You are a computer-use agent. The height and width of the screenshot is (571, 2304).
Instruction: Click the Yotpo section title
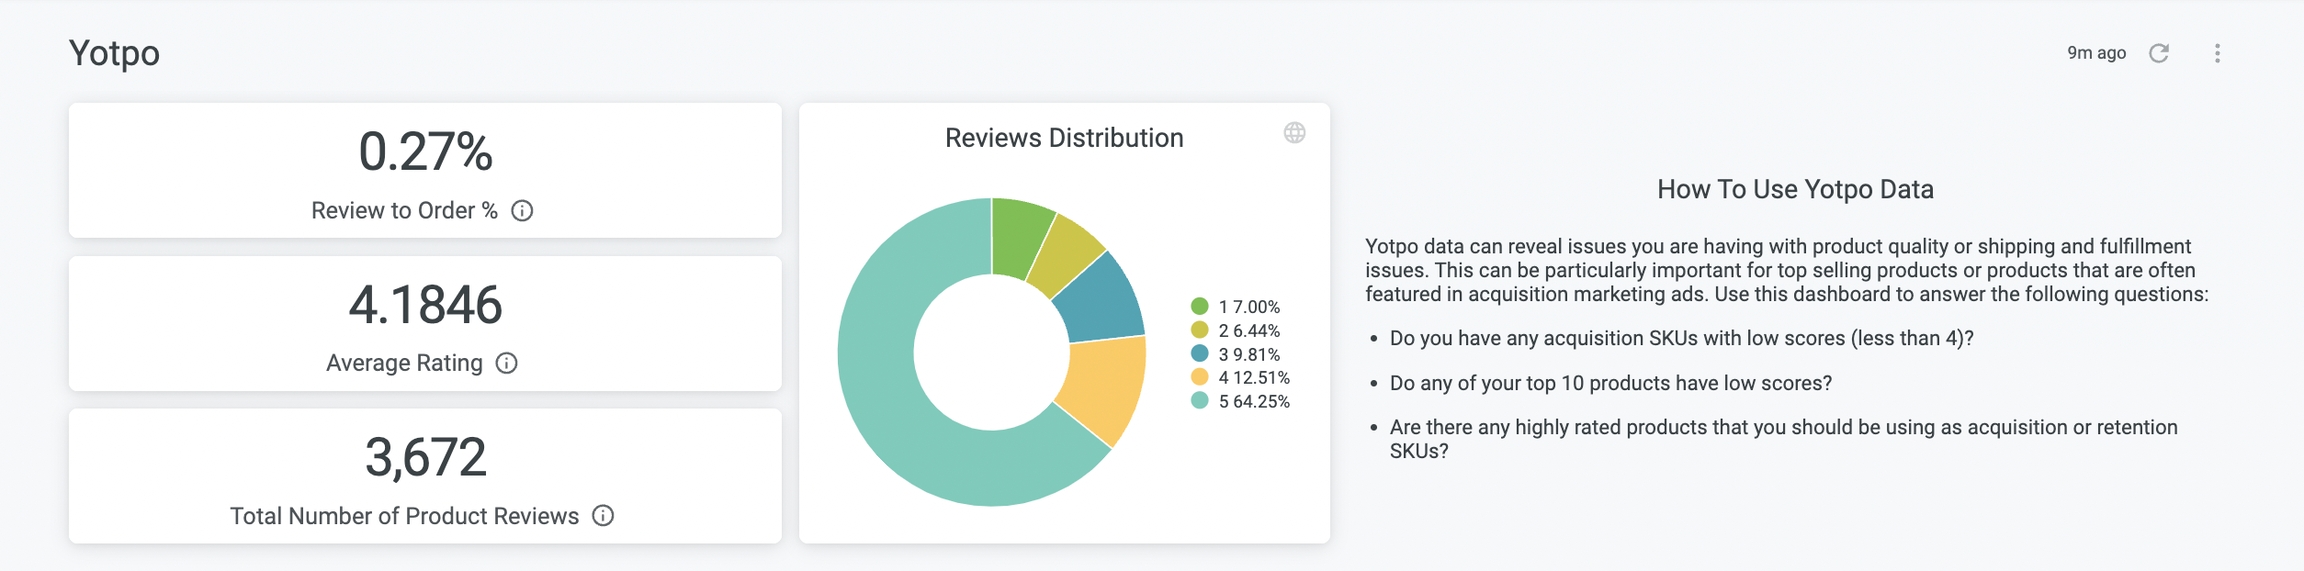pos(114,53)
